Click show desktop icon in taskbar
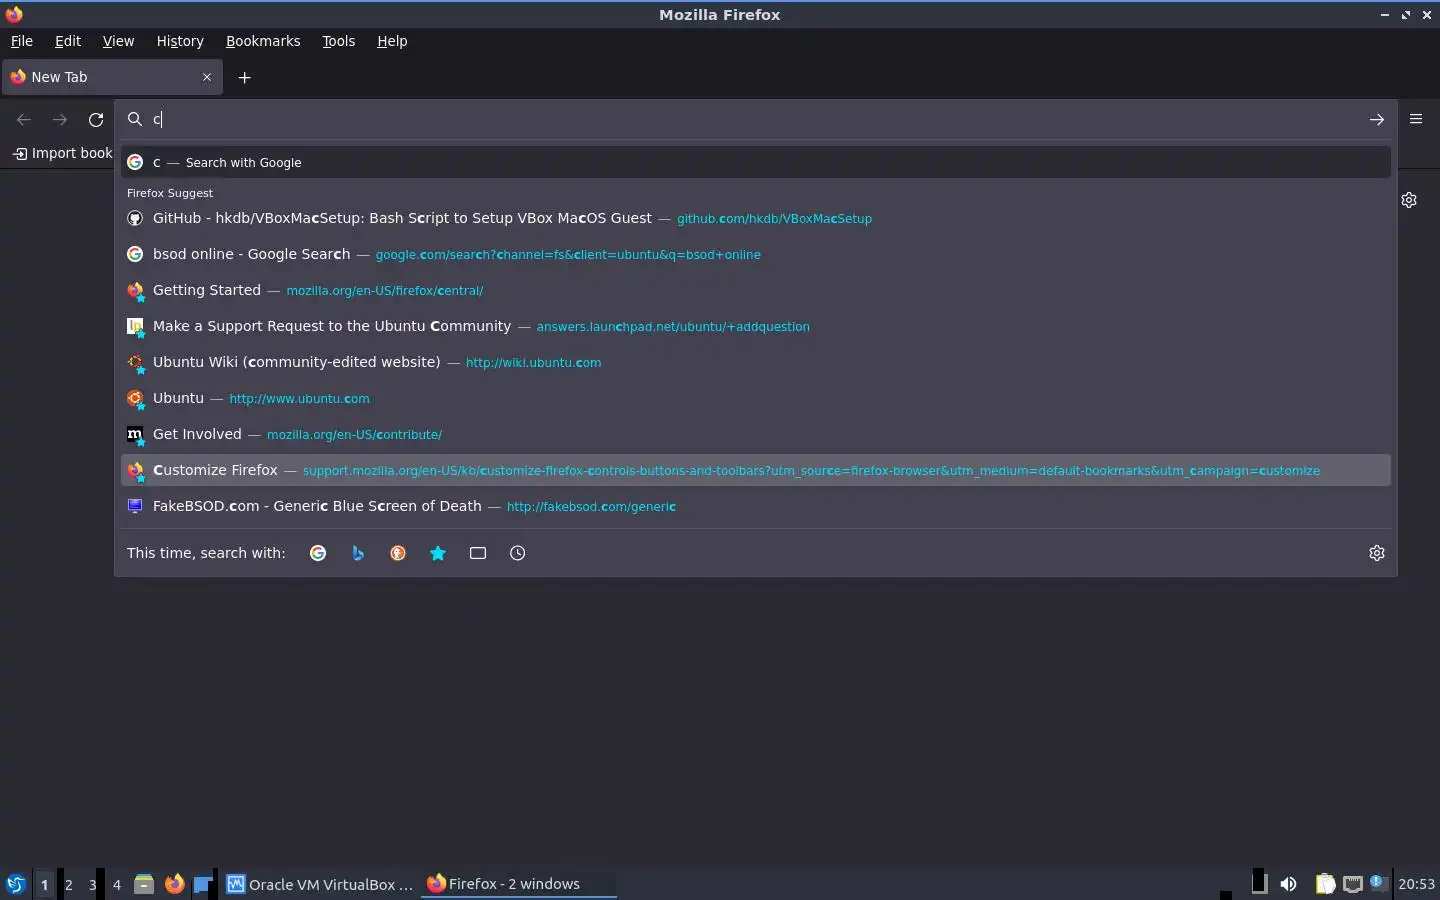Viewport: 1440px width, 900px height. point(203,884)
